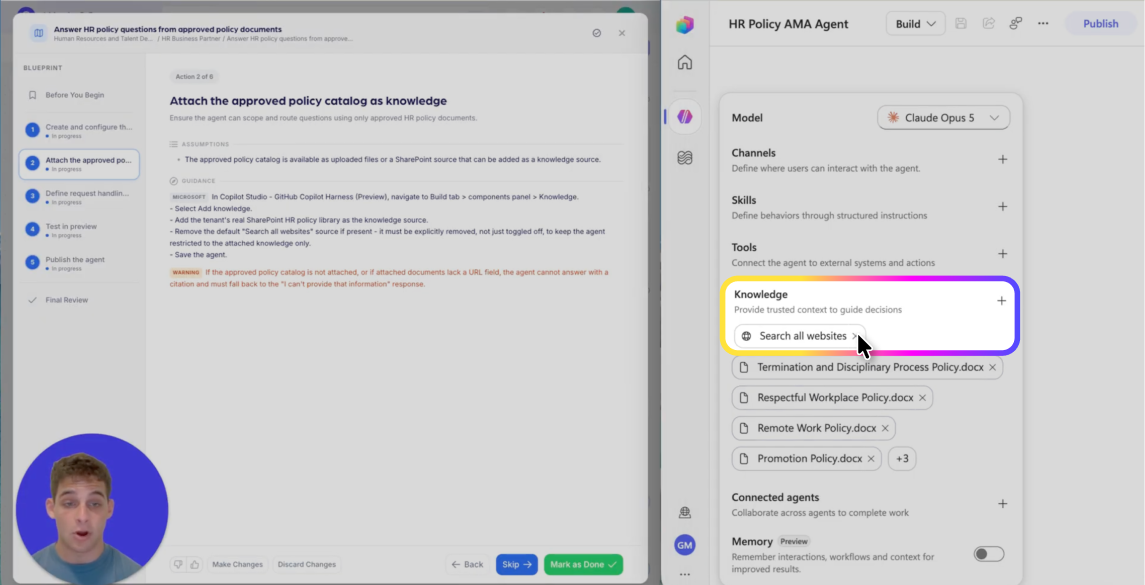Image resolution: width=1145 pixels, height=585 pixels.
Task: Add a Connected agent with plus icon
Action: pos(1003,504)
